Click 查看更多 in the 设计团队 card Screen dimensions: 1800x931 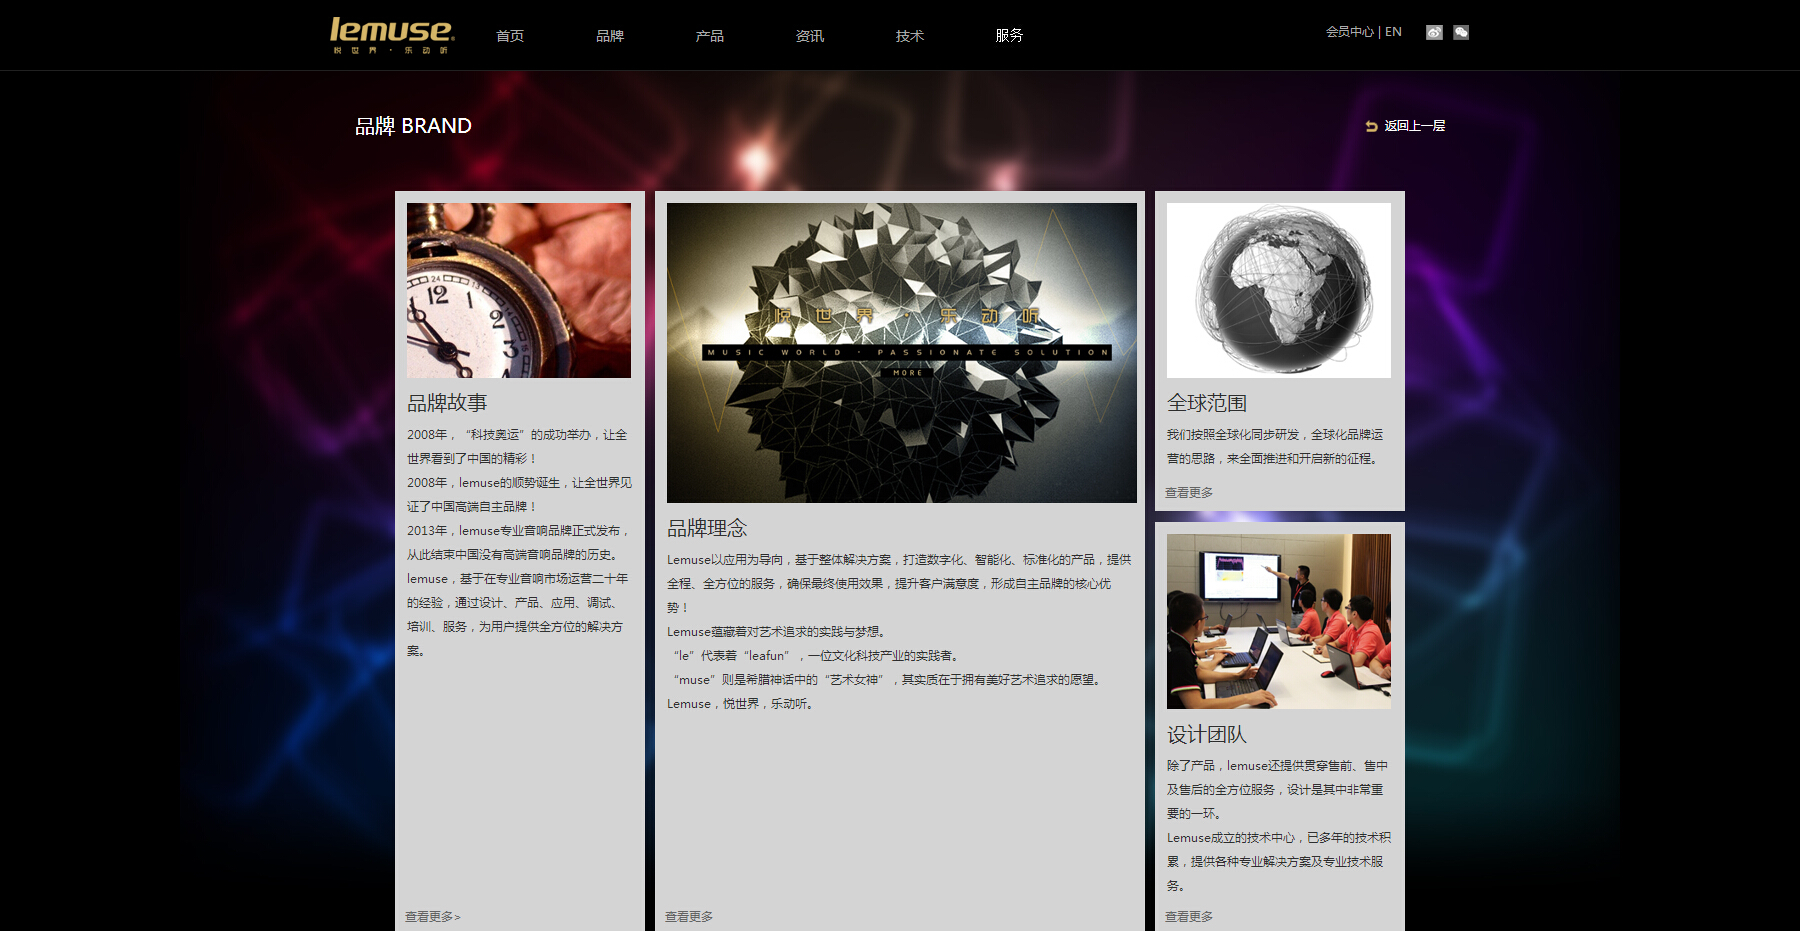tap(1189, 917)
